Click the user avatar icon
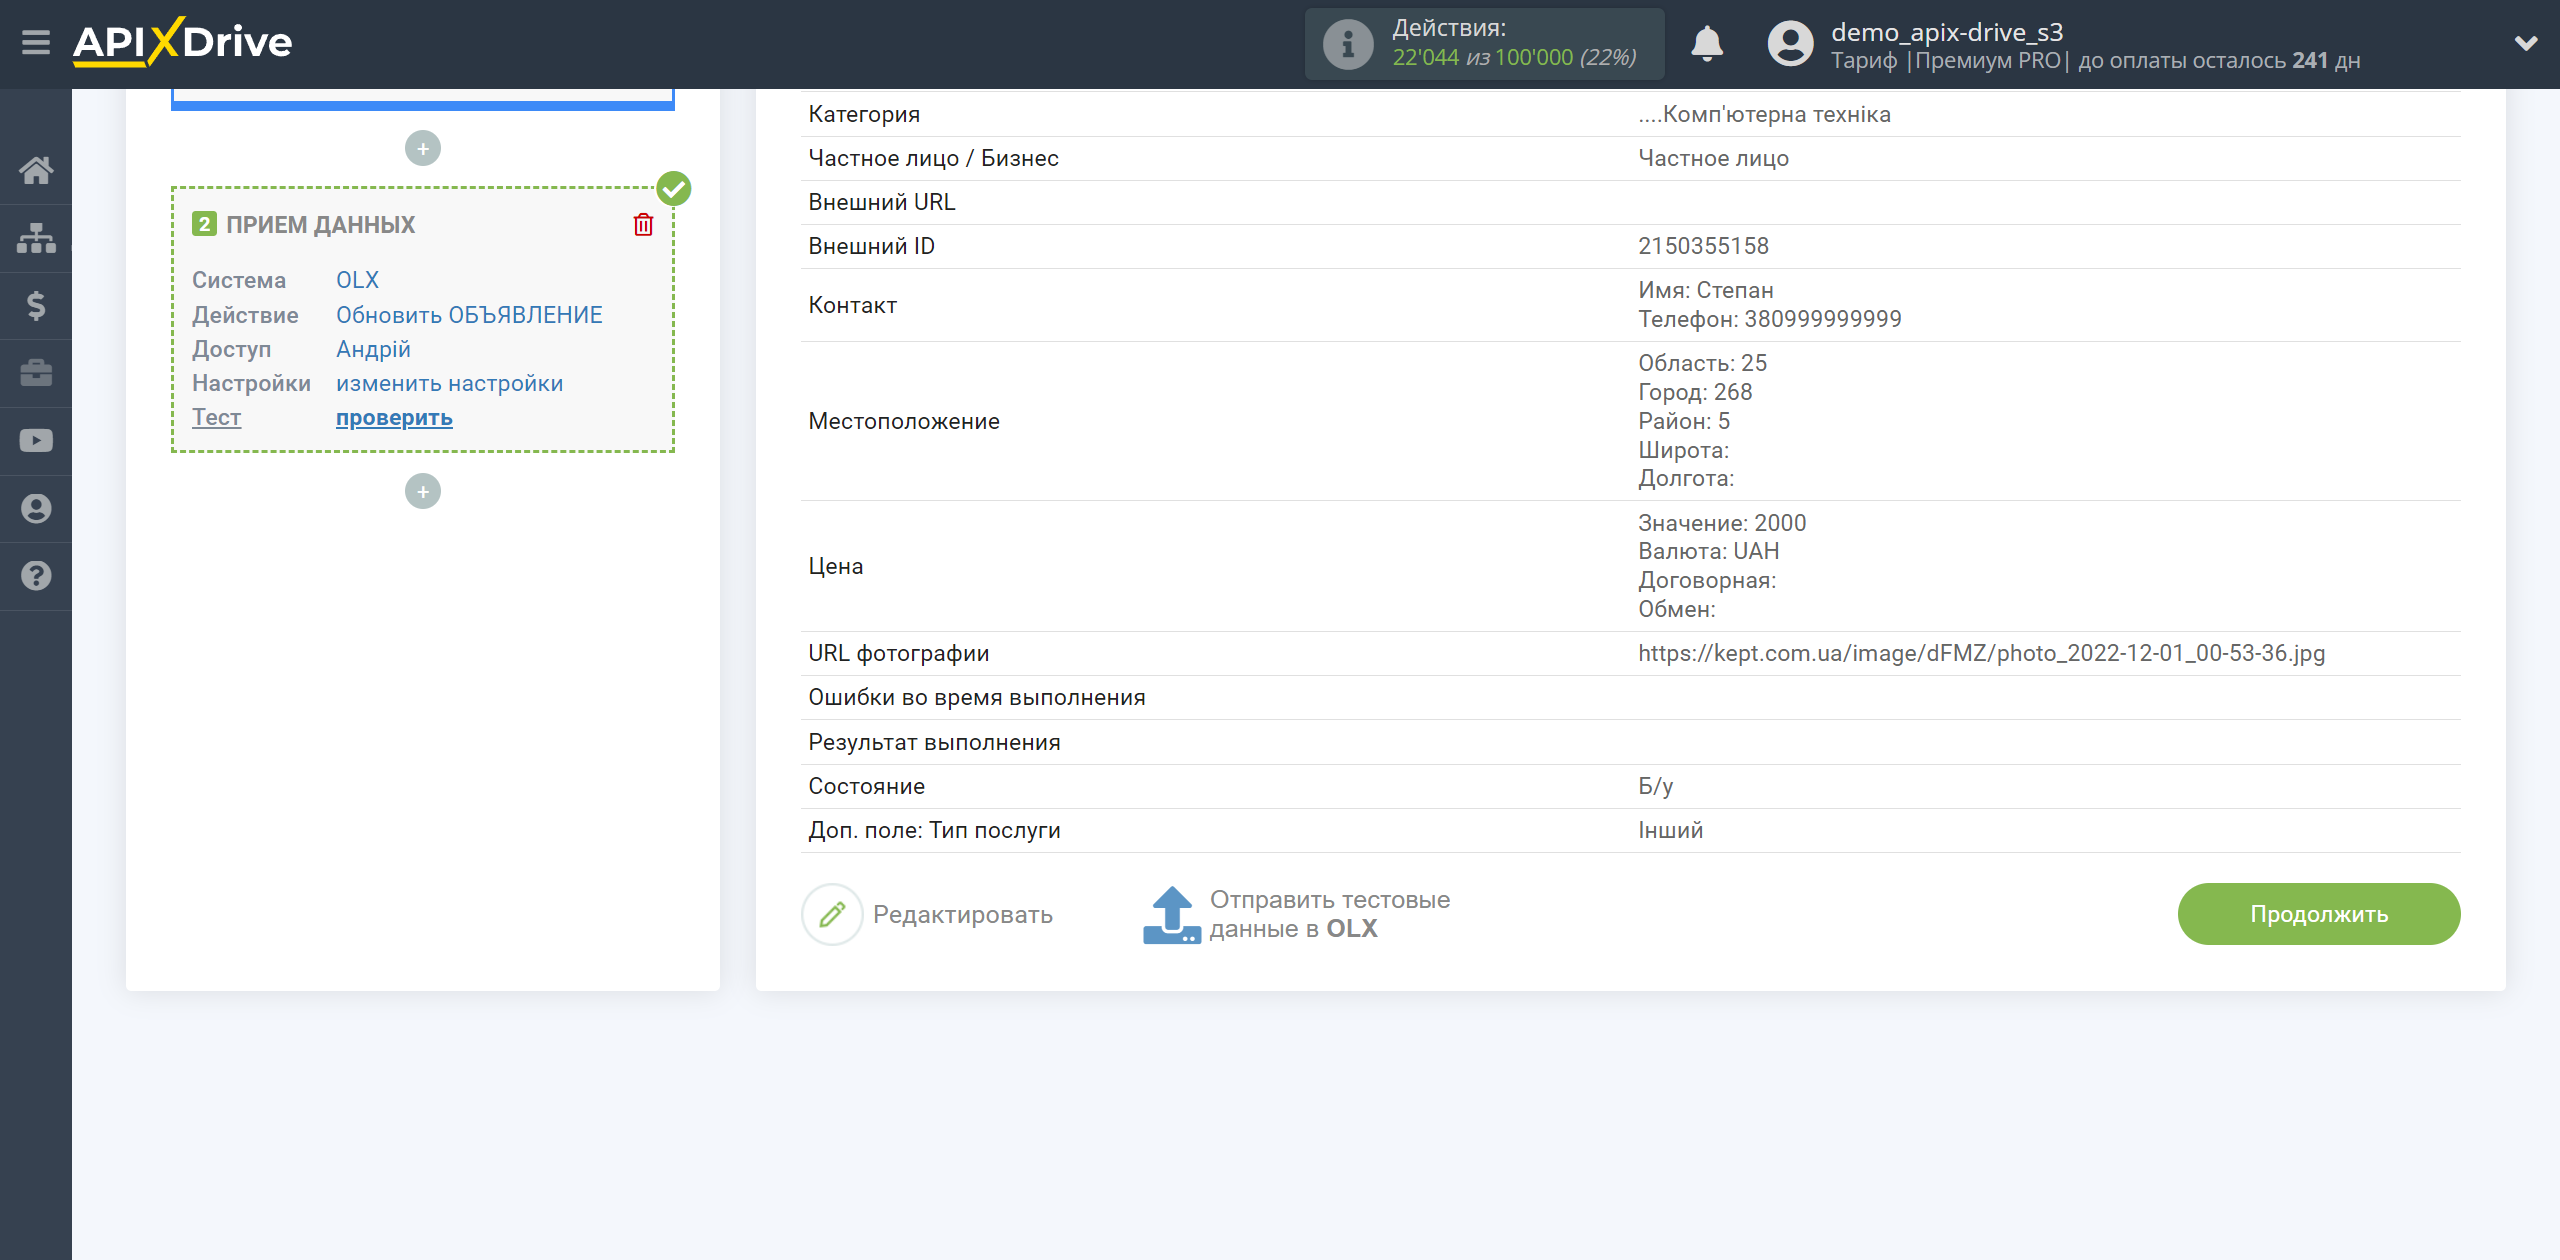 (x=1790, y=44)
